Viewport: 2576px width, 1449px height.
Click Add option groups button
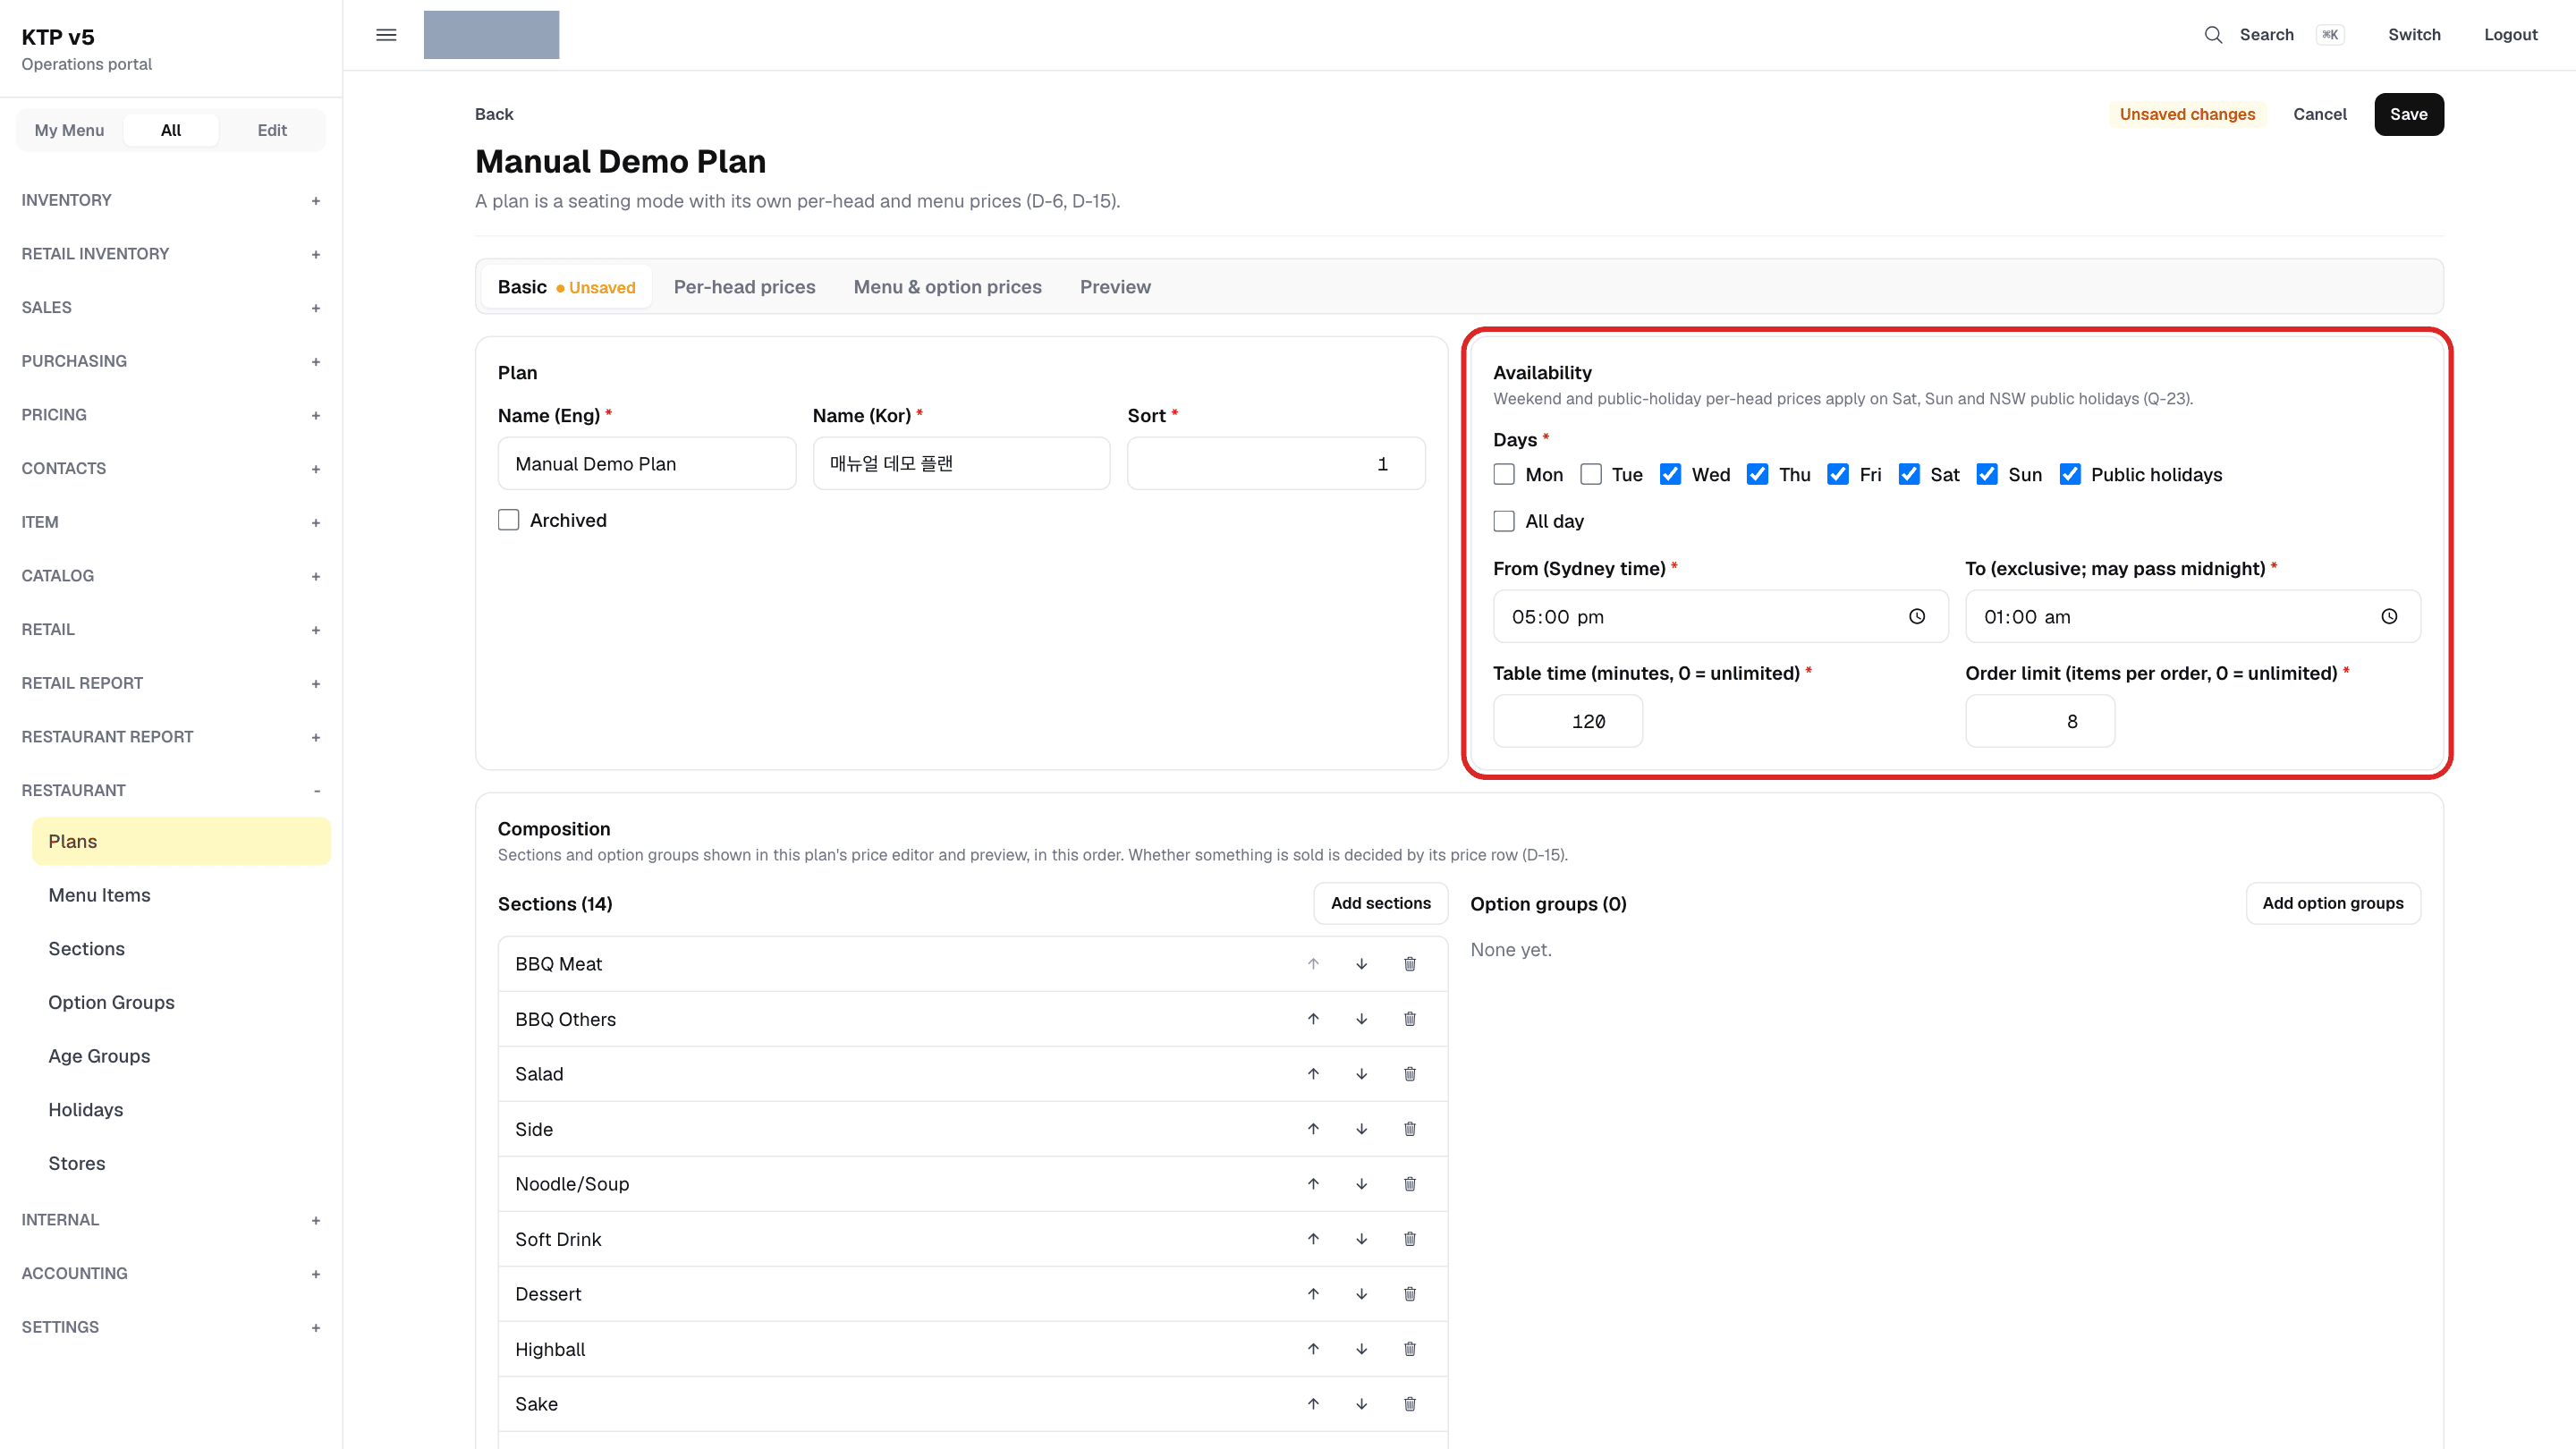[2332, 903]
